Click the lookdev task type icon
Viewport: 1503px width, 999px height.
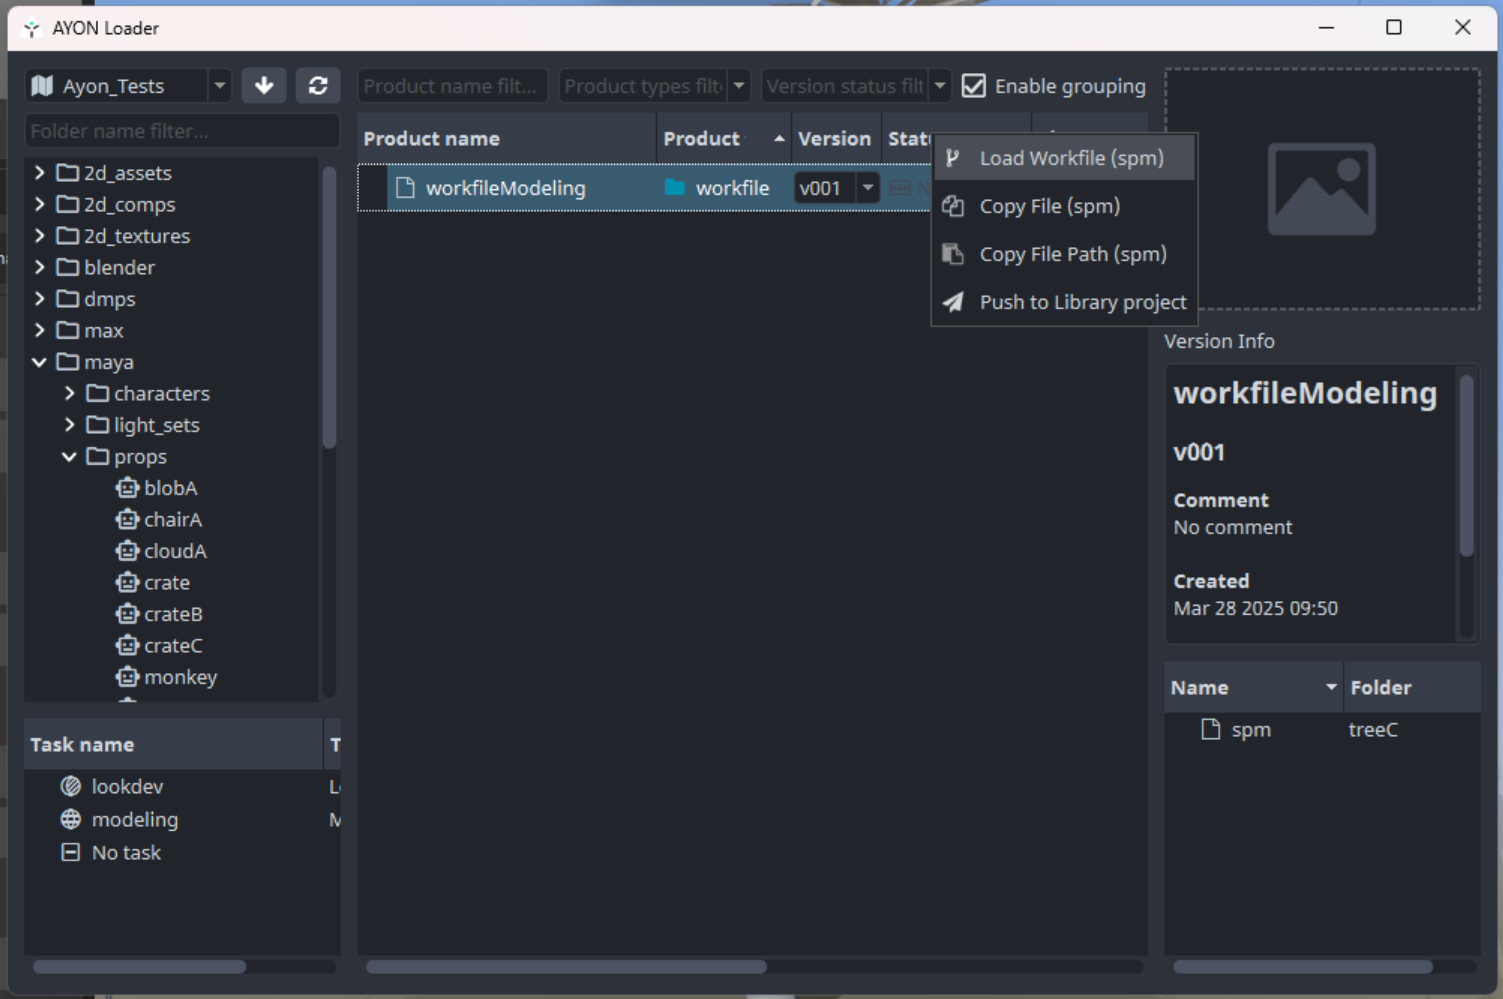tap(70, 787)
